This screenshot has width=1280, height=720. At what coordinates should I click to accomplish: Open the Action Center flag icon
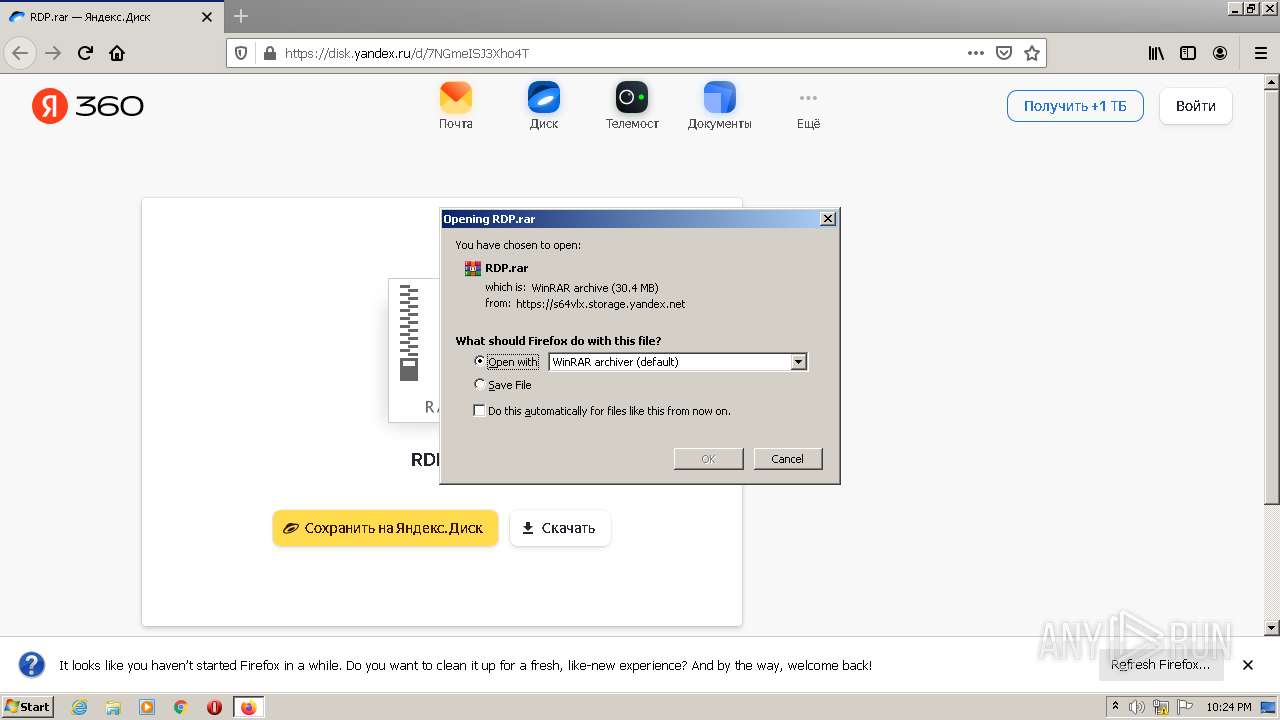(1186, 707)
